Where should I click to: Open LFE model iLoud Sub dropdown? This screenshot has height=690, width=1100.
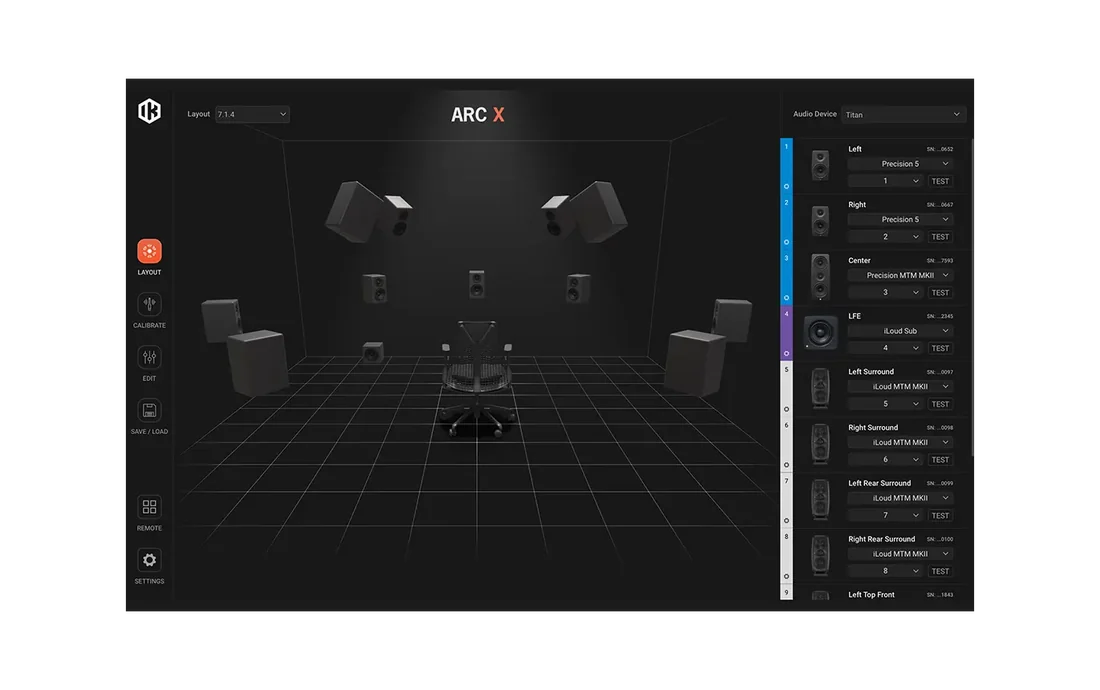900,331
